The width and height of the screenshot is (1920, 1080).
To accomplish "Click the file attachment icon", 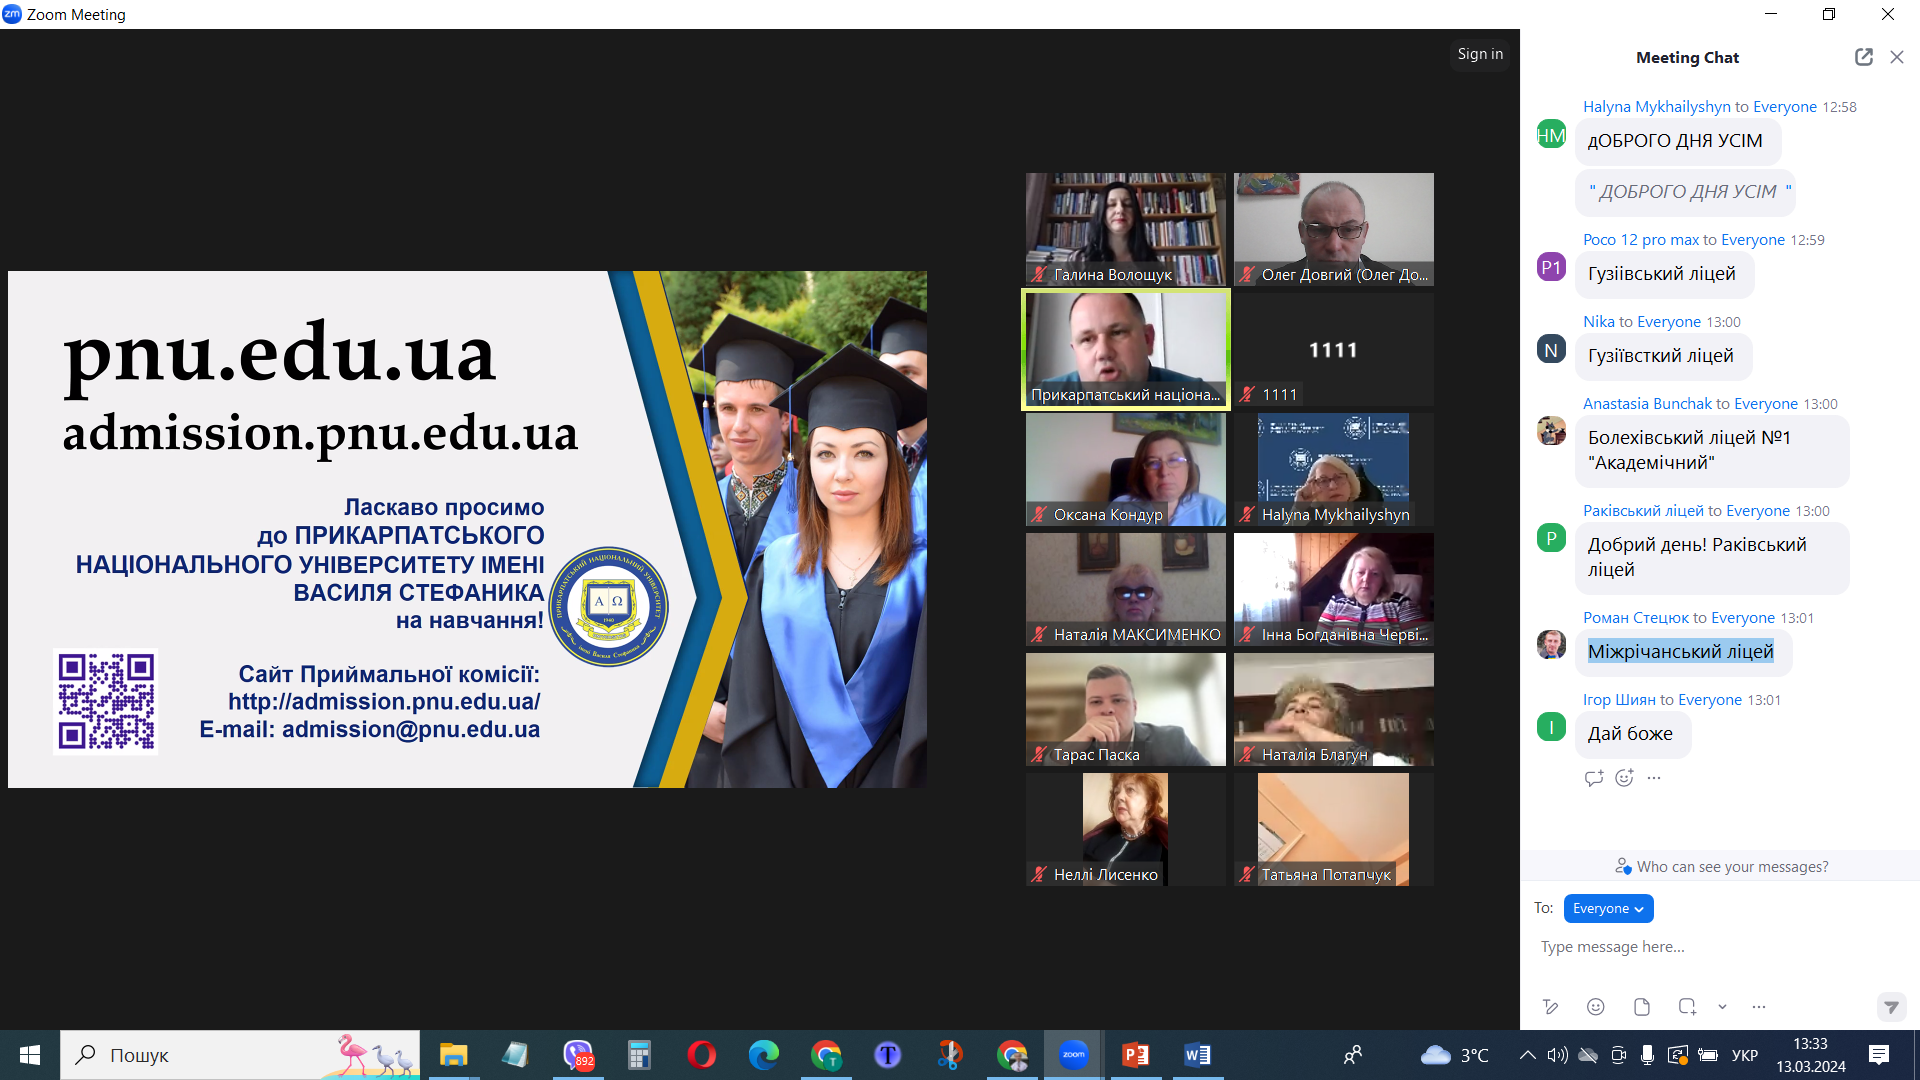I will (1642, 1007).
